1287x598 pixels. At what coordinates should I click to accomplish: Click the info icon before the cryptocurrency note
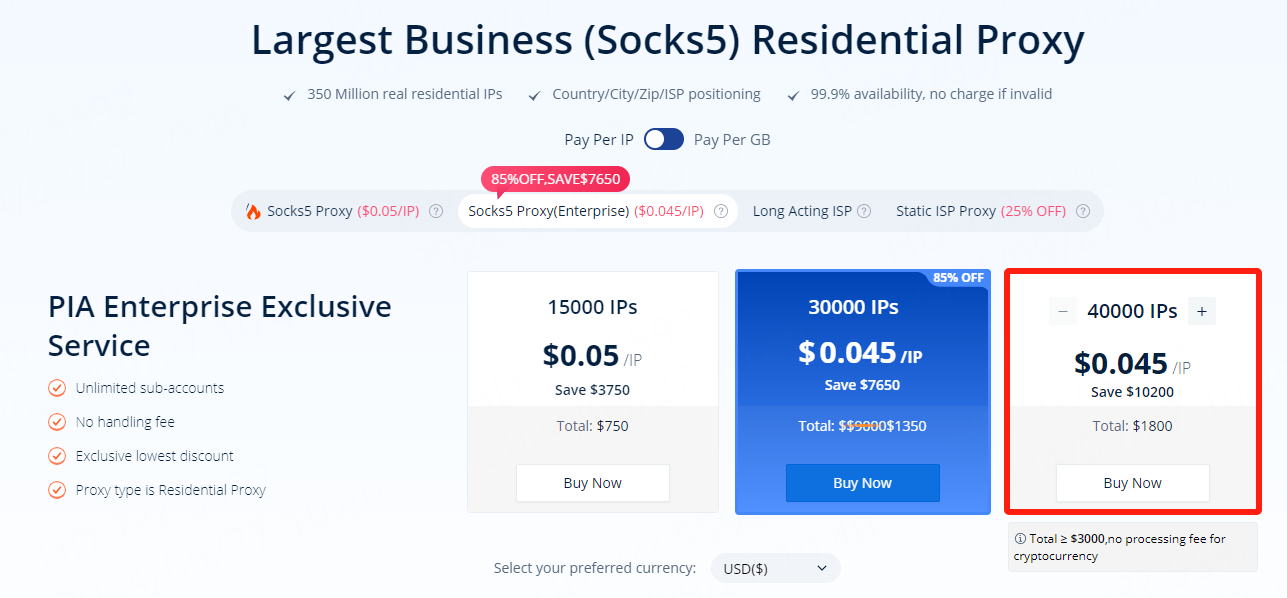[x=1020, y=539]
